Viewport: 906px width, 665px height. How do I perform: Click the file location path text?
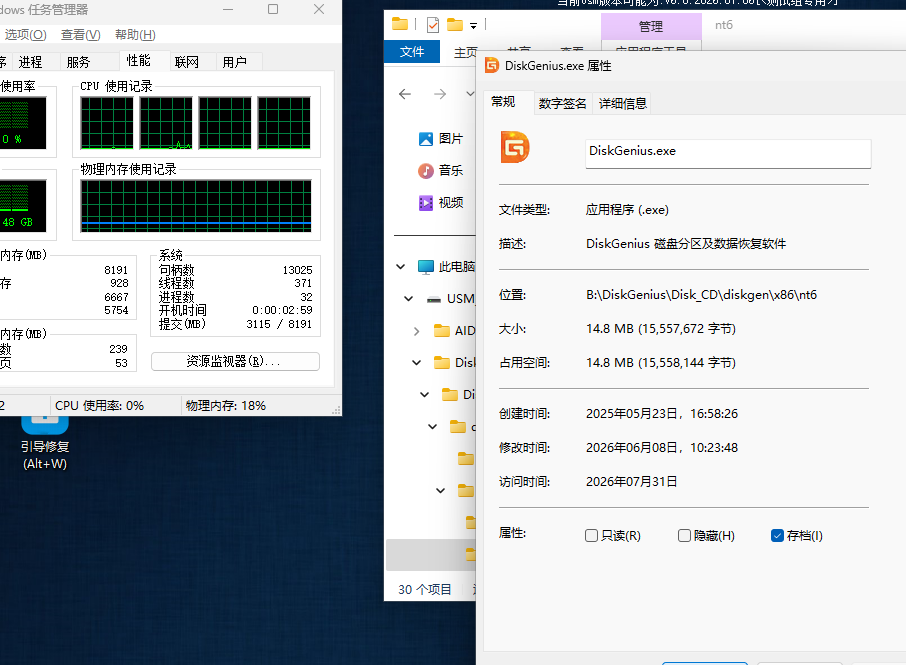click(x=701, y=295)
